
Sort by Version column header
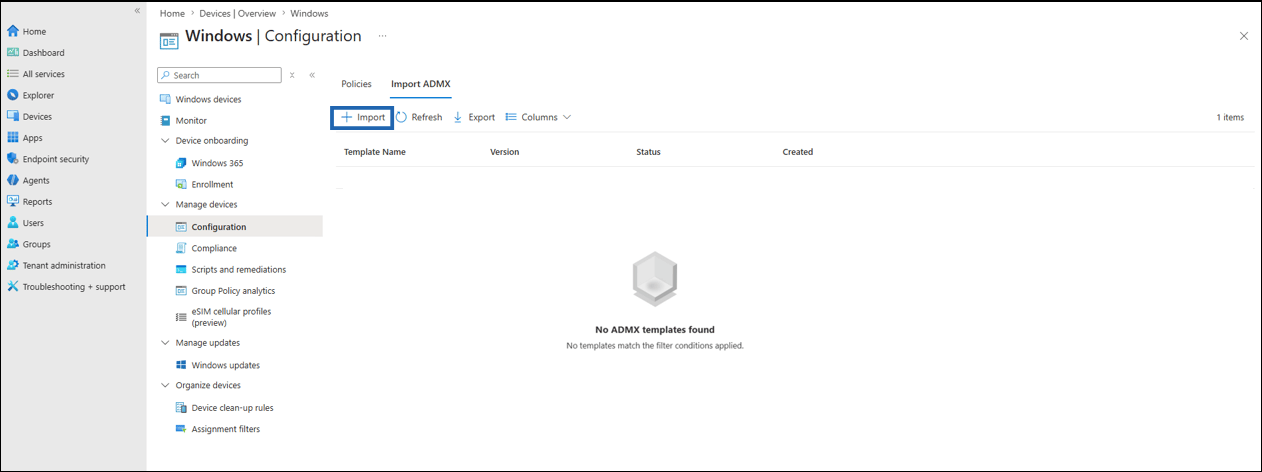pos(504,152)
